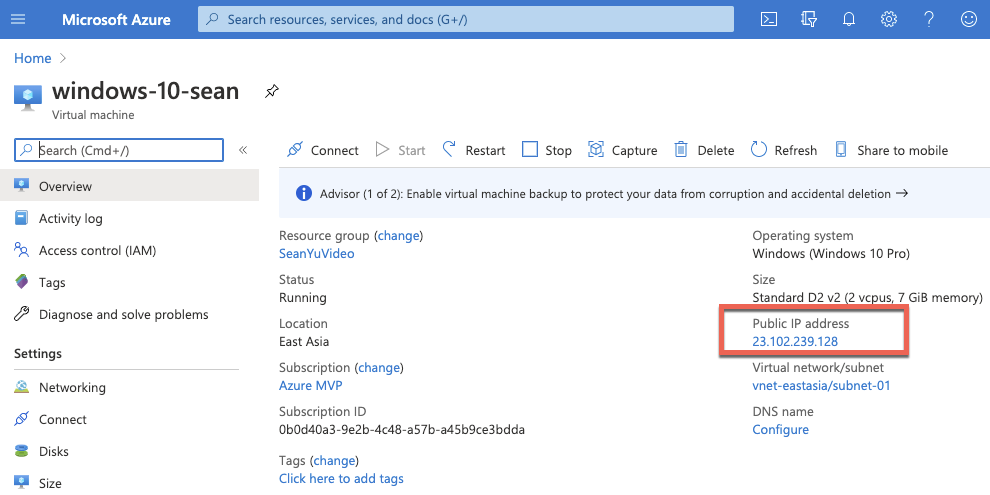Click Configure under DNS name
This screenshot has height=495, width=990.
pos(780,429)
